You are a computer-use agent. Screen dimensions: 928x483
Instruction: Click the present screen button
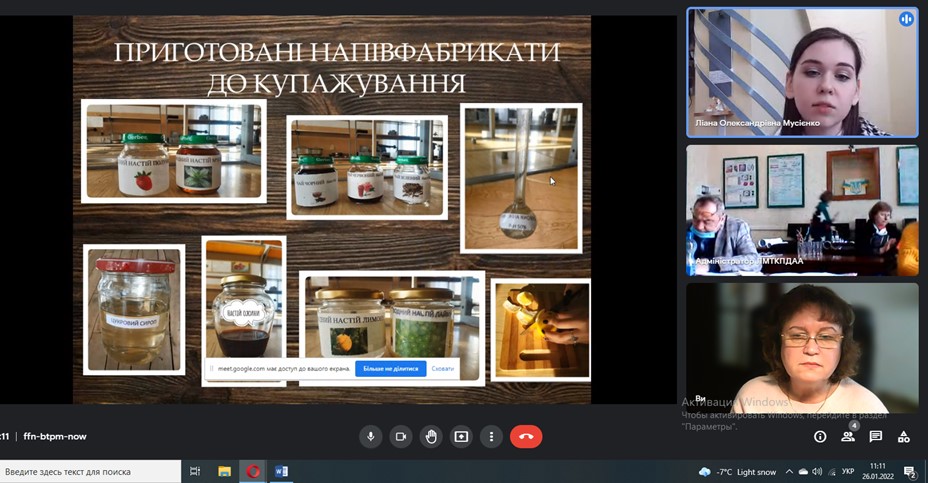[x=461, y=437]
